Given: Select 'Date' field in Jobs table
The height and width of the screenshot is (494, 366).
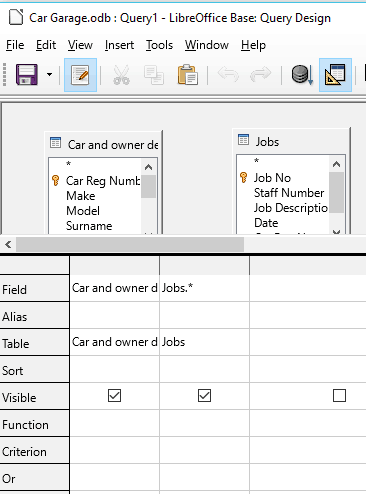Looking at the screenshot, I should click(266, 223).
